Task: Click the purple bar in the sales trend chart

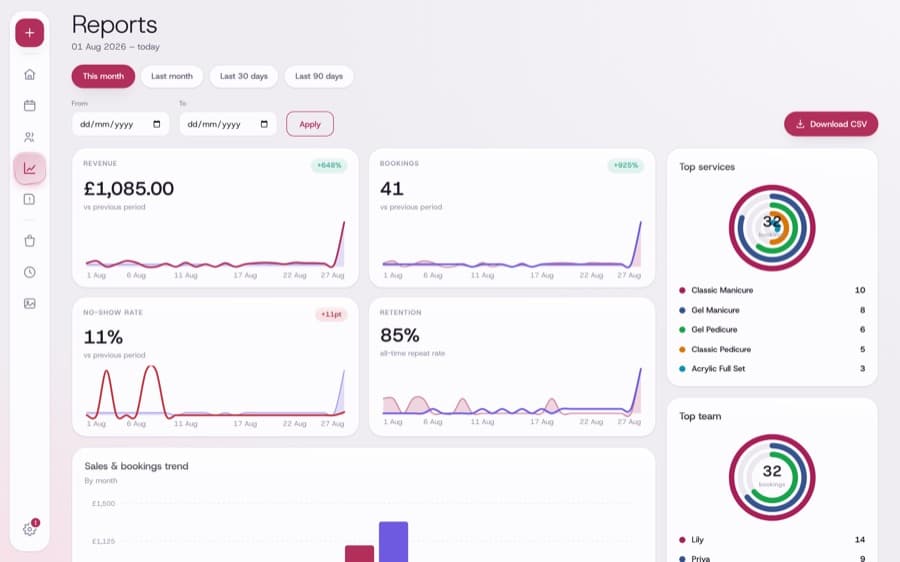Action: click(393, 542)
